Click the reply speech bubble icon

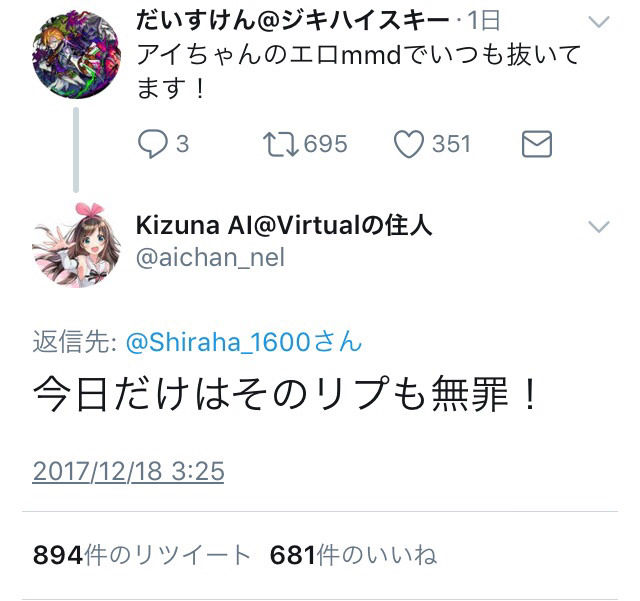(153, 144)
